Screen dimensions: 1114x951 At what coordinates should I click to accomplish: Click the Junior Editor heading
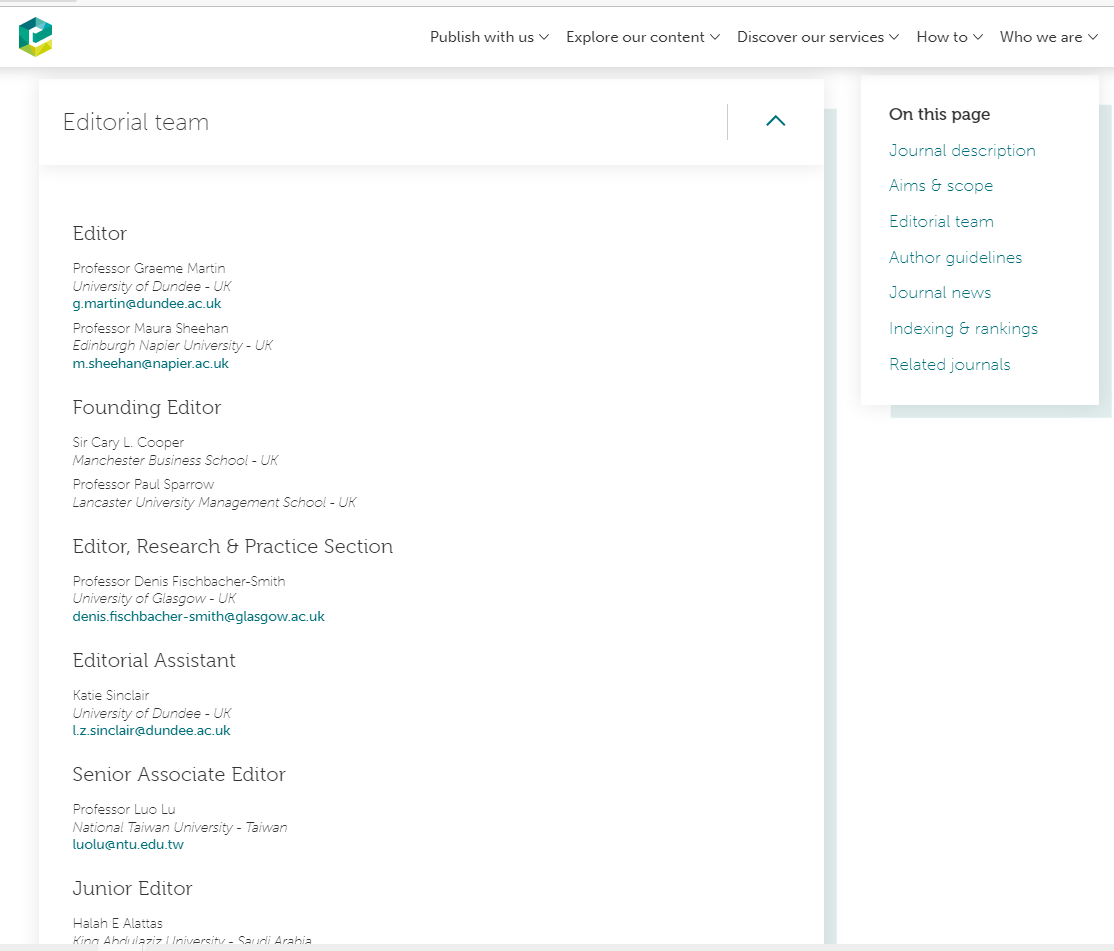[132, 888]
